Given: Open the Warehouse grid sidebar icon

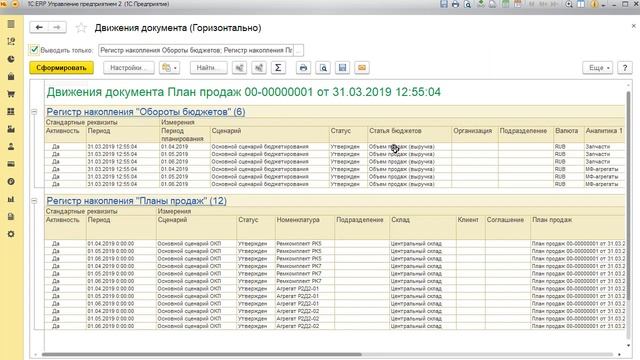Looking at the screenshot, I should [x=11, y=111].
